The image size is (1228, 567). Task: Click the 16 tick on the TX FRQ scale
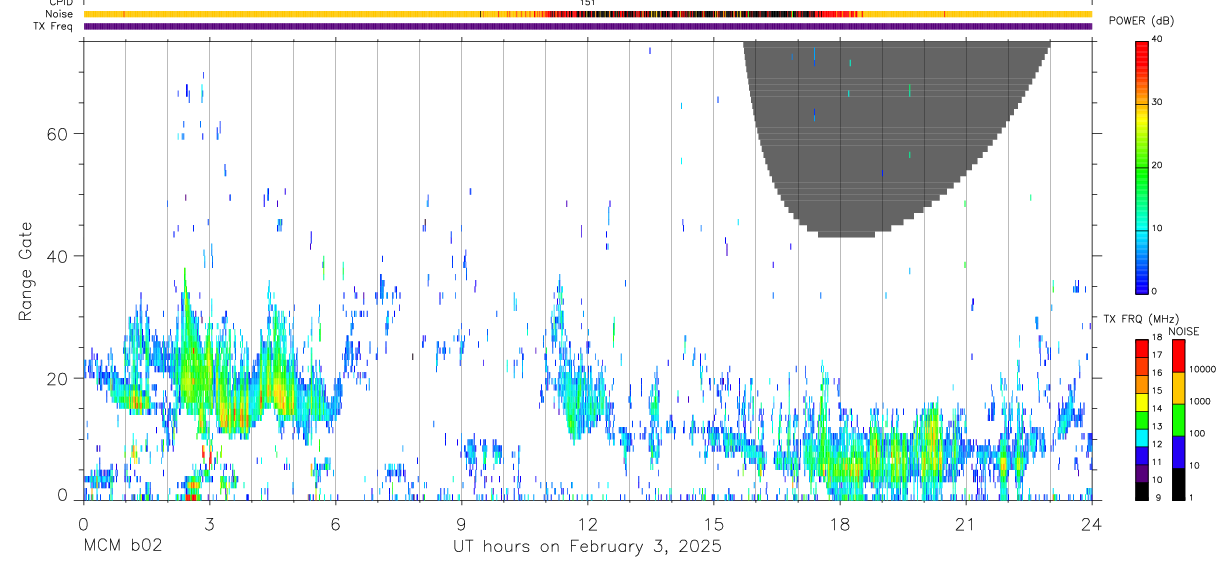pyautogui.click(x=1157, y=373)
